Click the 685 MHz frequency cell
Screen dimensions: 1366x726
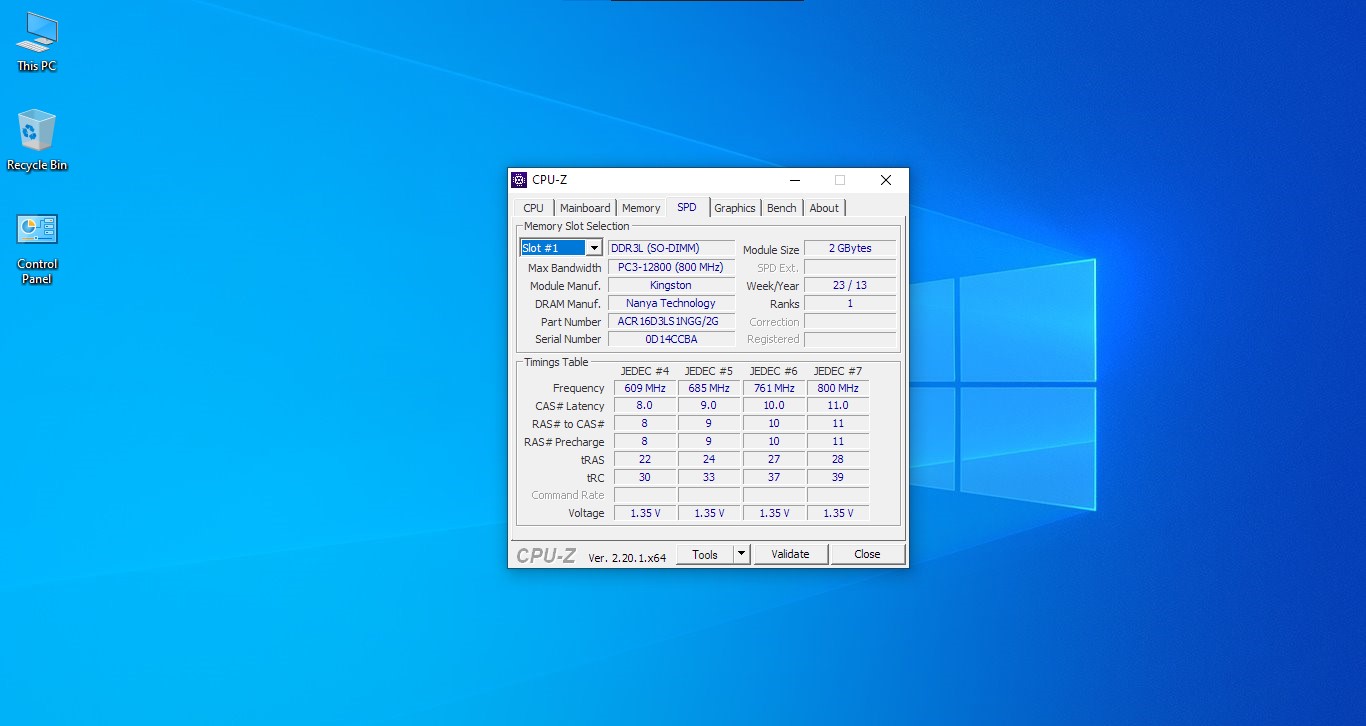[709, 388]
